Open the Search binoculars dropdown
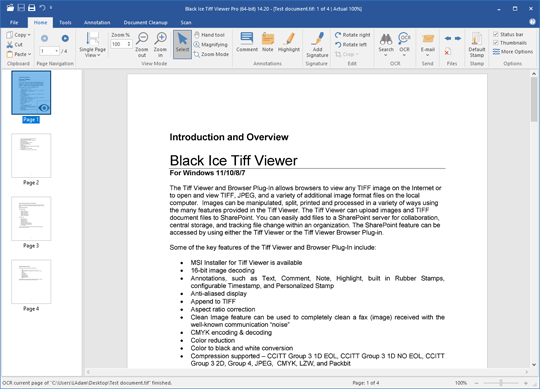540x389 pixels. coord(386,44)
